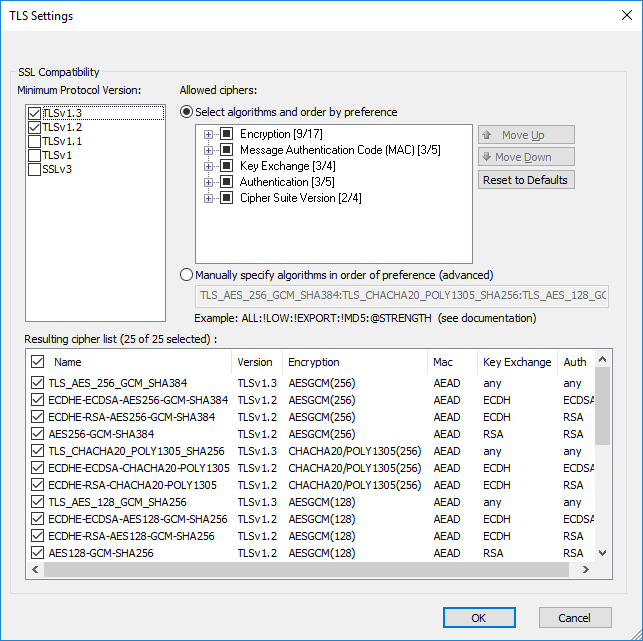Screen dimensions: 643x641
Task: Select manually specify algorithms radio option
Action: tap(186, 275)
